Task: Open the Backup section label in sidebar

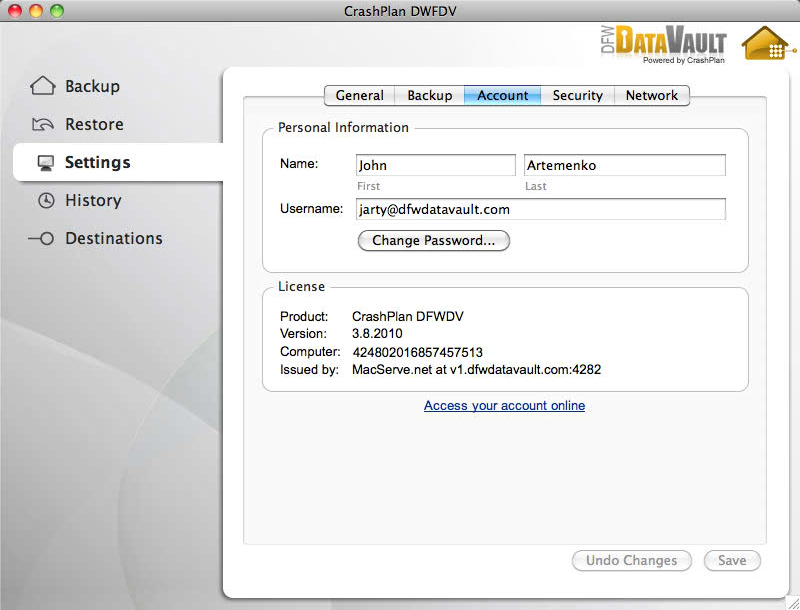Action: click(92, 86)
